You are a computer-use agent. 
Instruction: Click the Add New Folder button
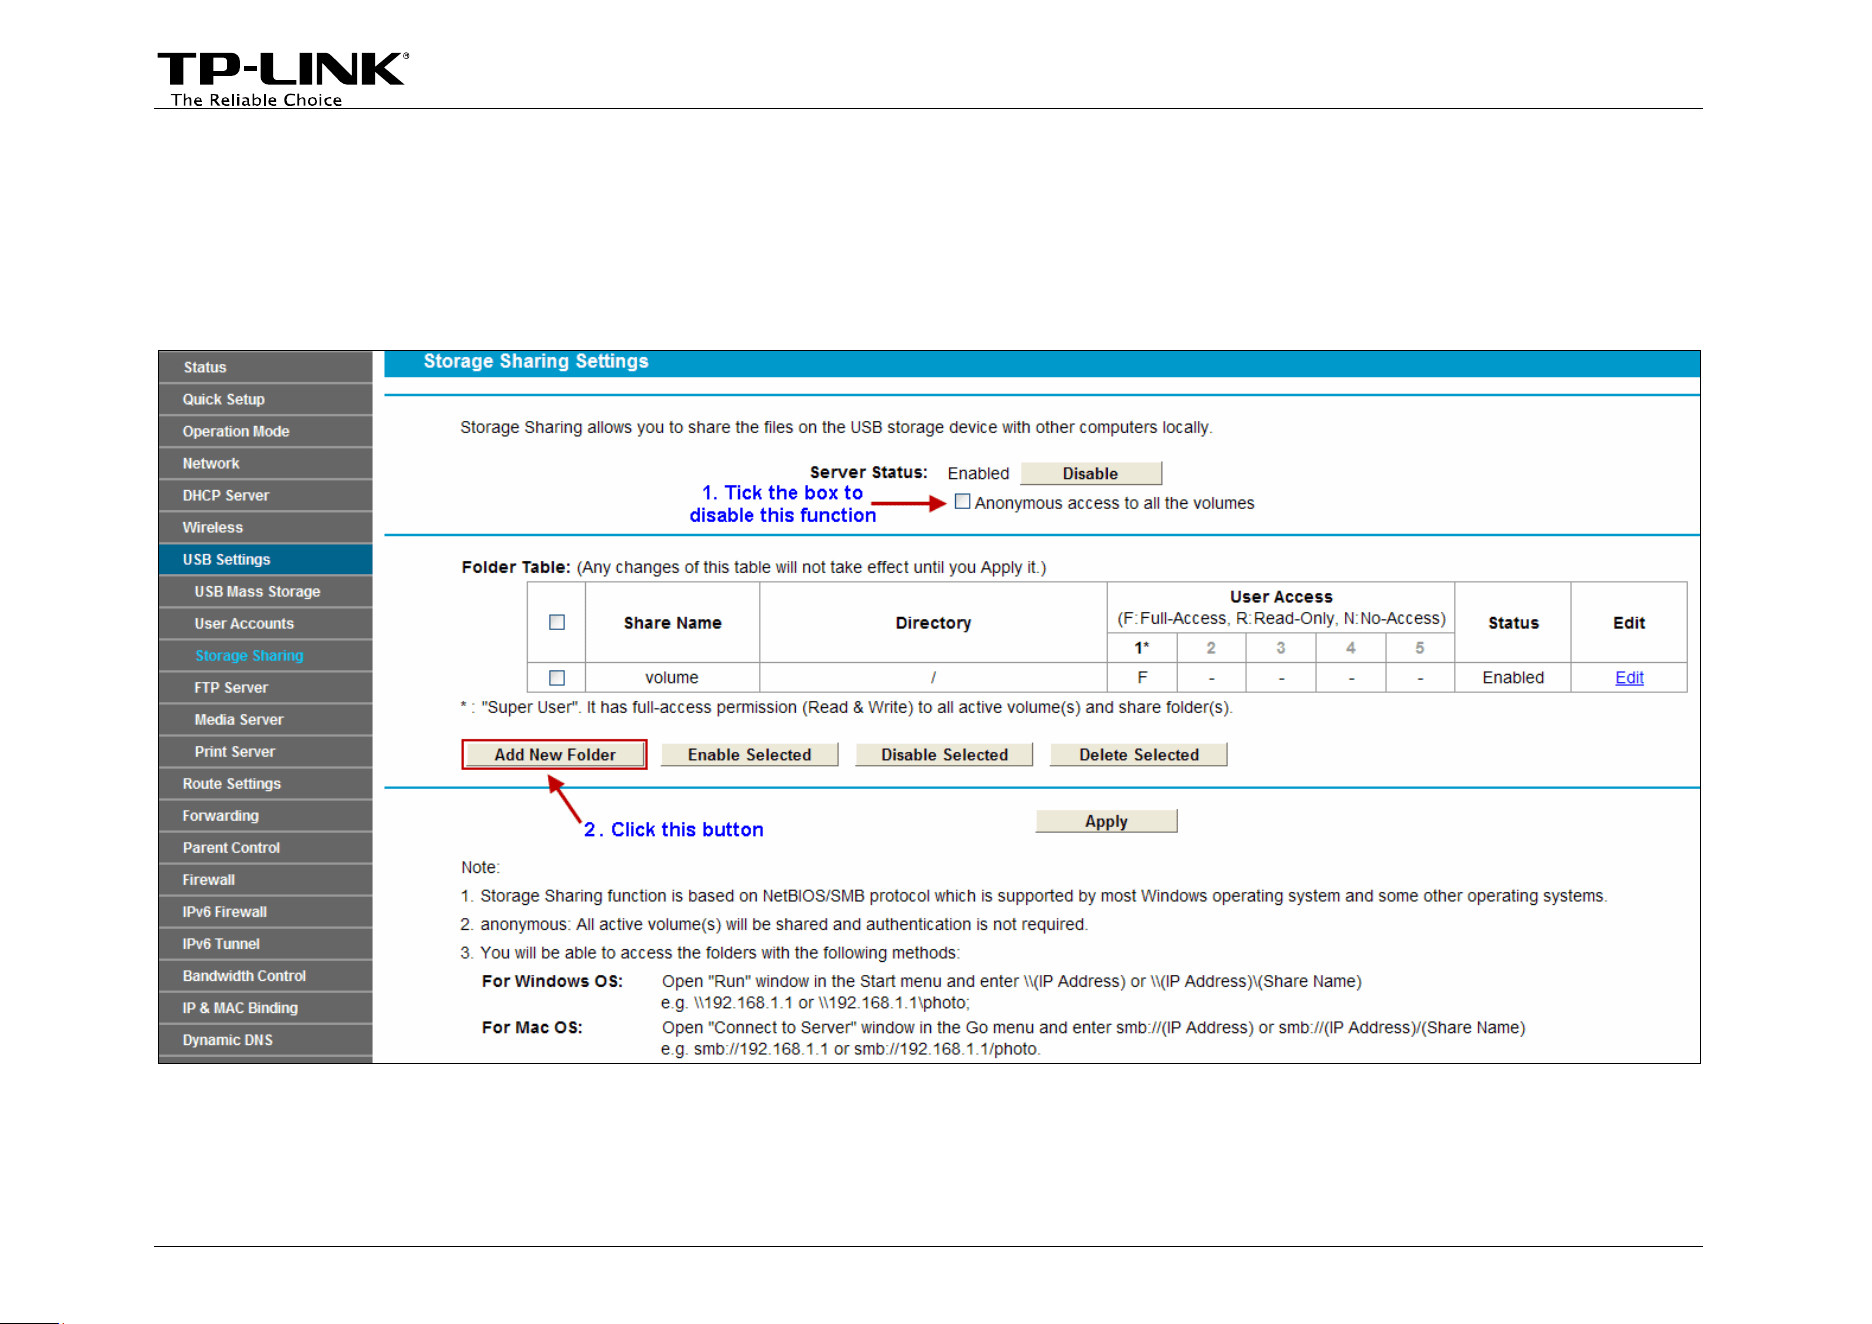pyautogui.click(x=554, y=755)
